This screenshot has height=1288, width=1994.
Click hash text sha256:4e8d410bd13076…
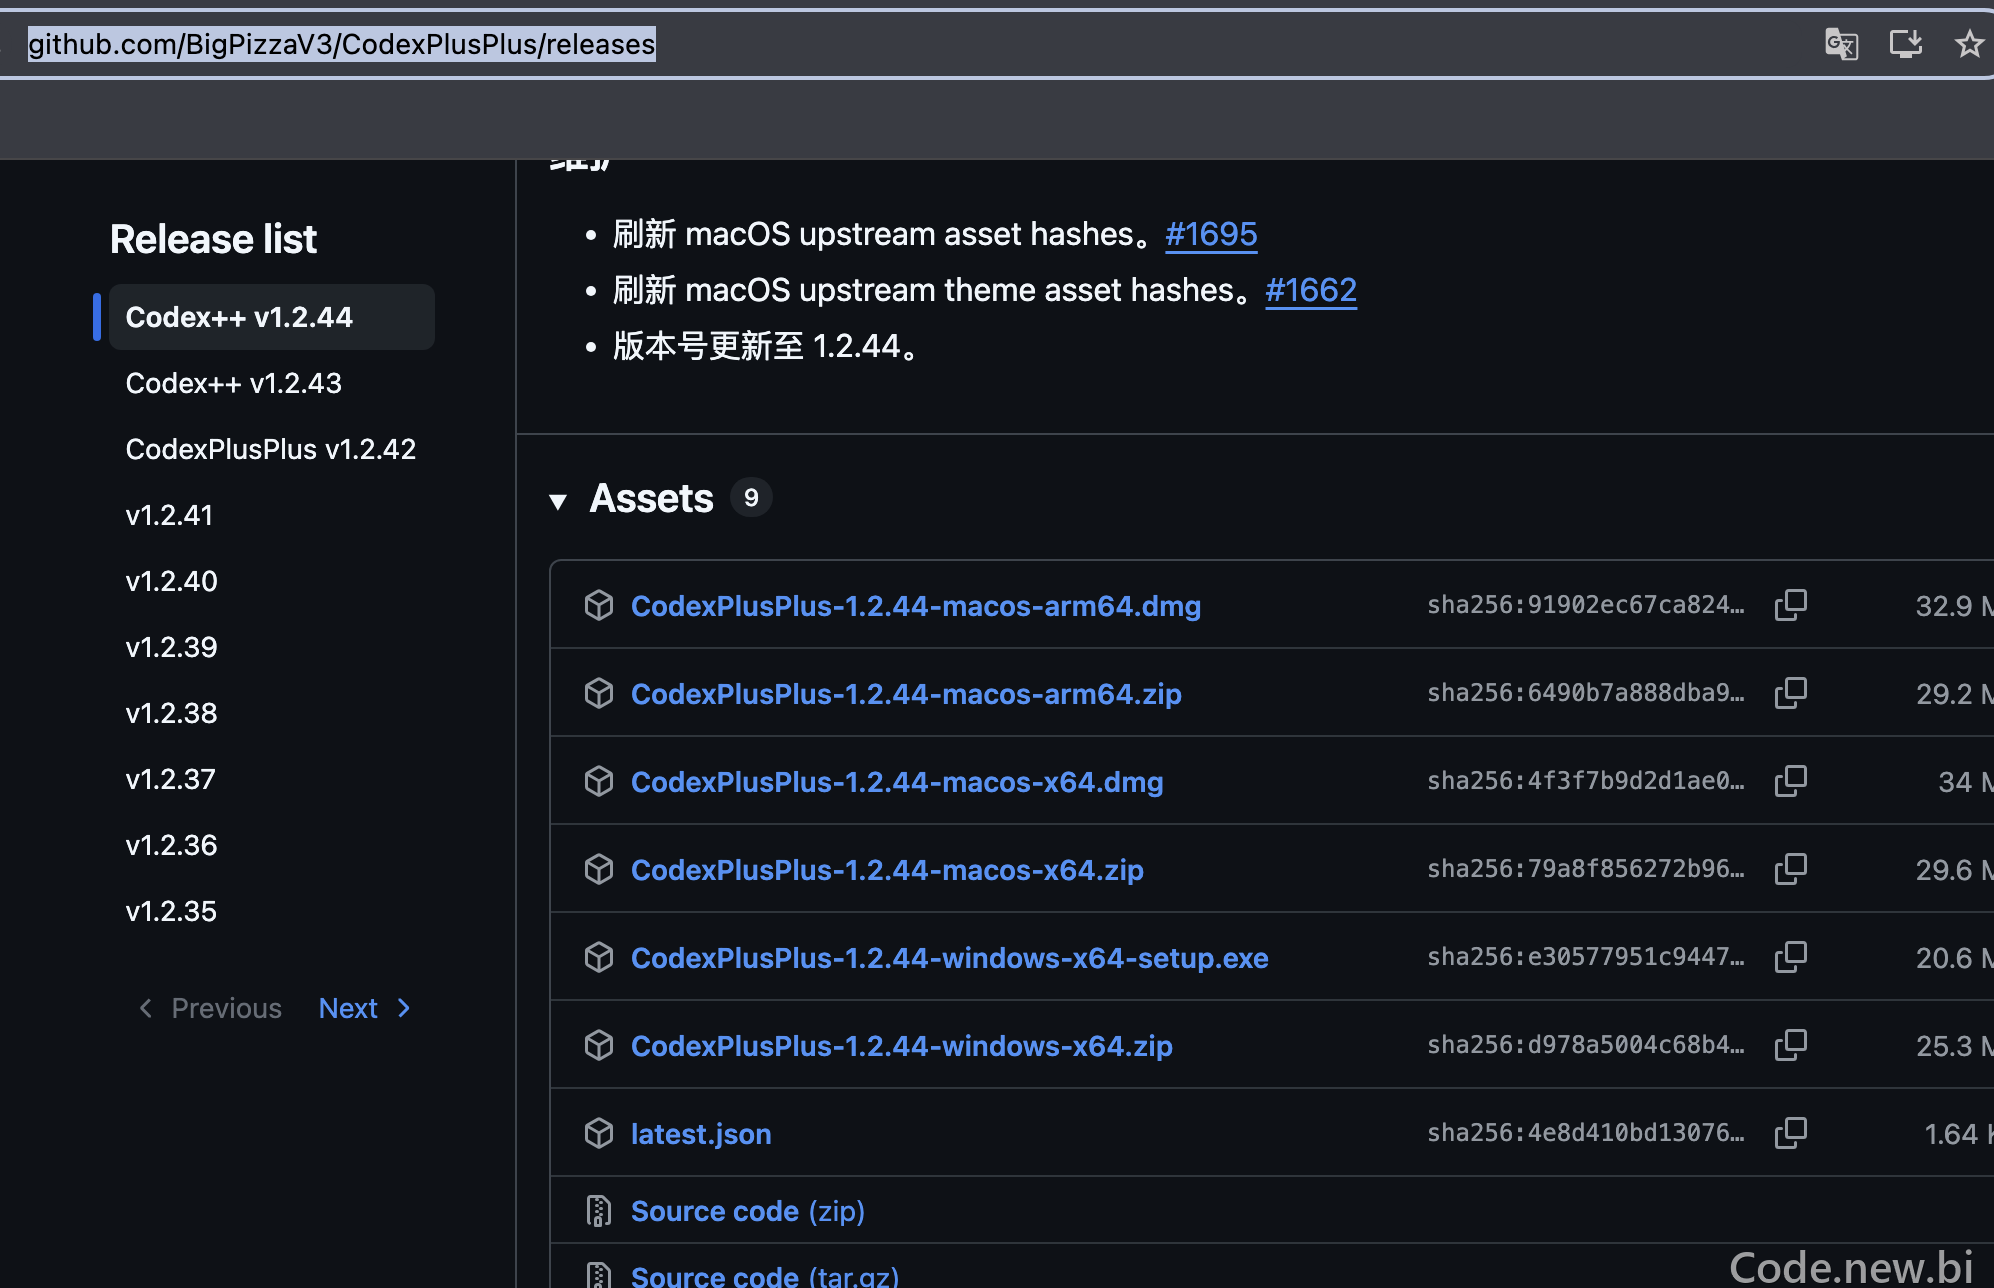[1586, 1133]
